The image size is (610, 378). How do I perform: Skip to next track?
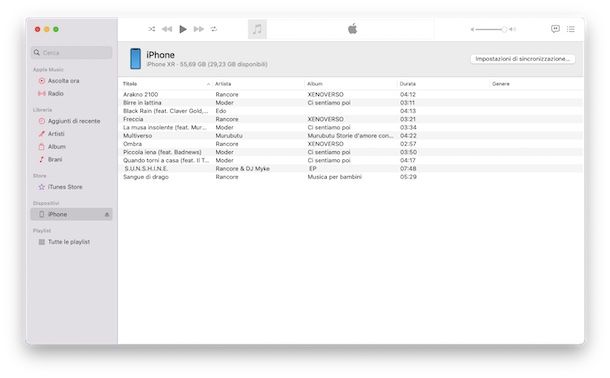(199, 29)
